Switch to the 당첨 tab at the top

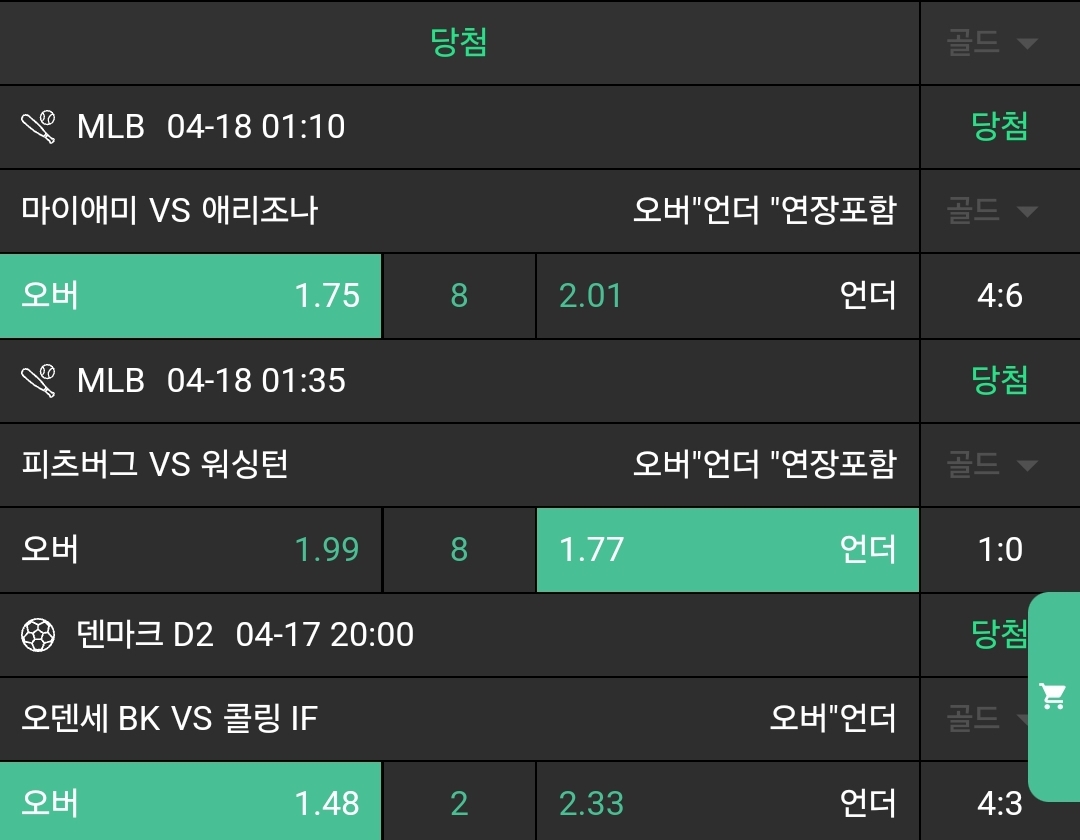click(x=459, y=43)
